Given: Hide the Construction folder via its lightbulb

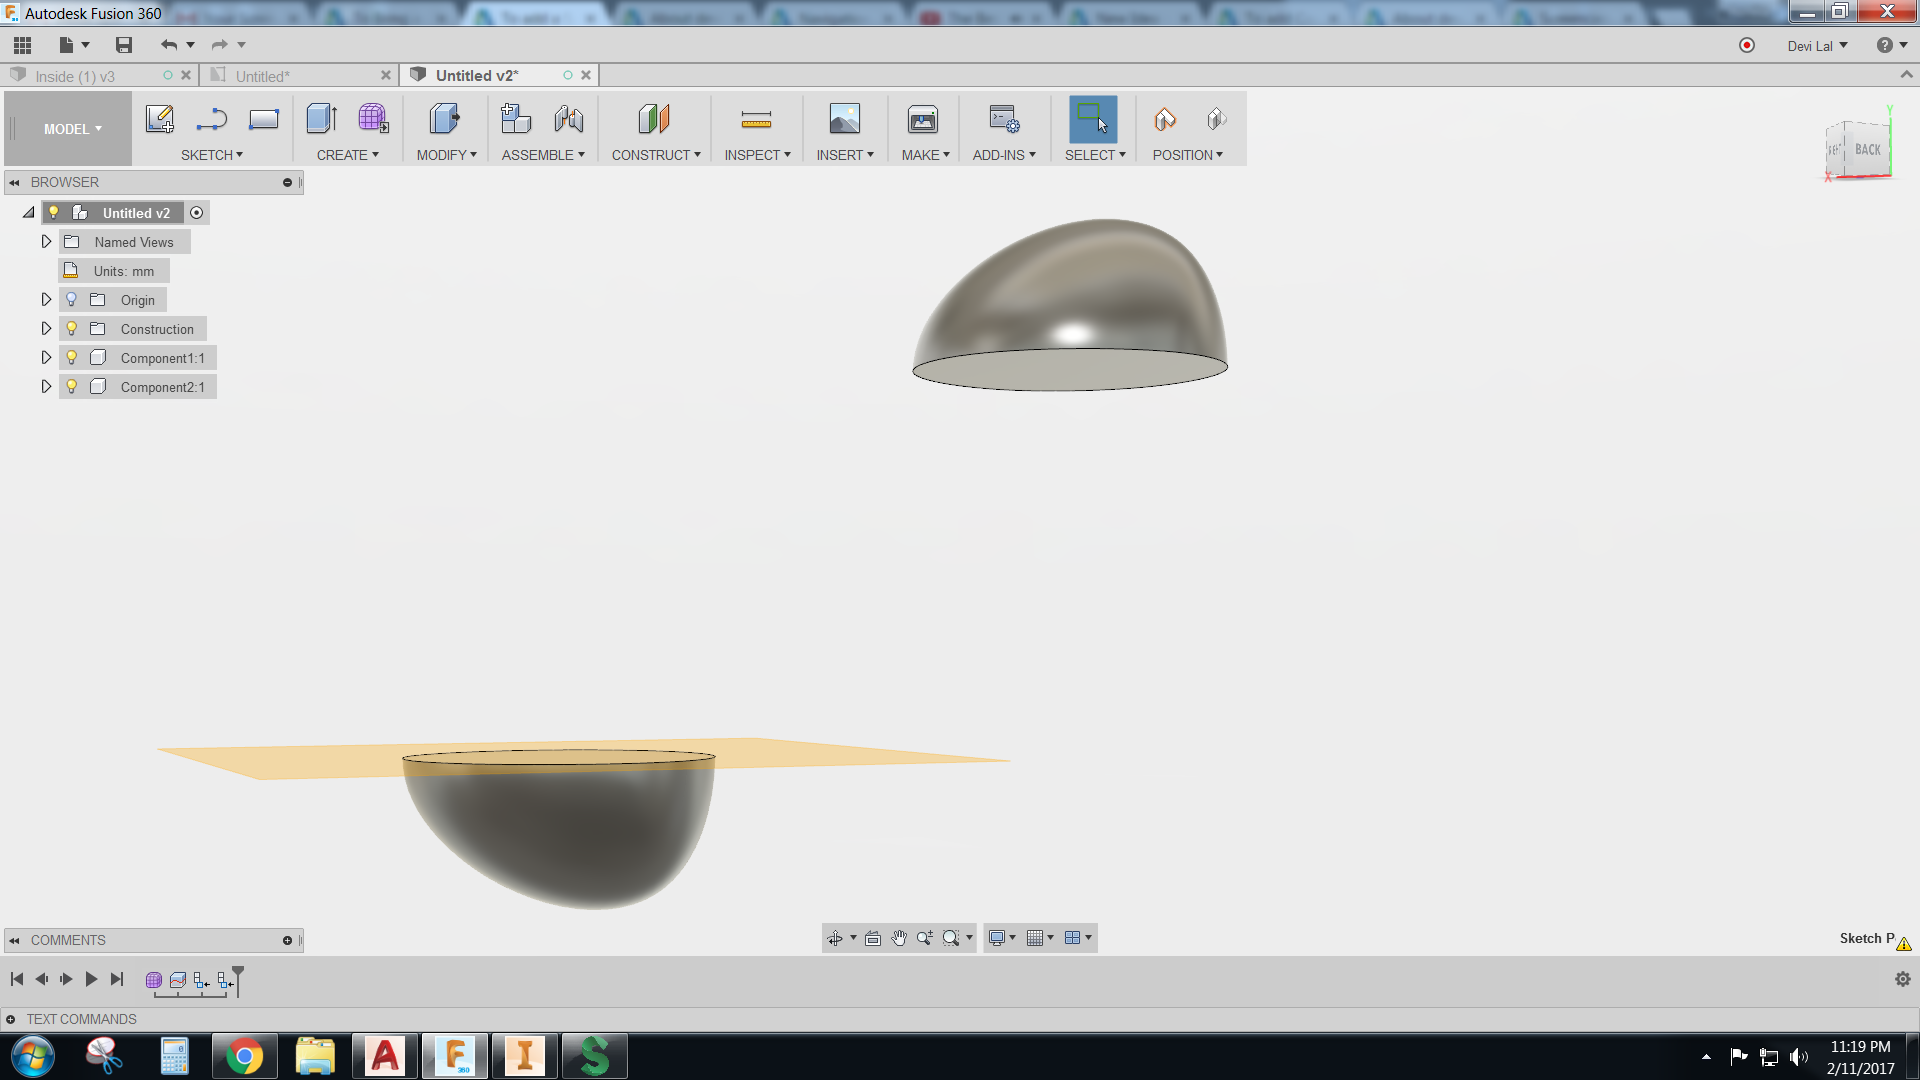Looking at the screenshot, I should point(71,328).
